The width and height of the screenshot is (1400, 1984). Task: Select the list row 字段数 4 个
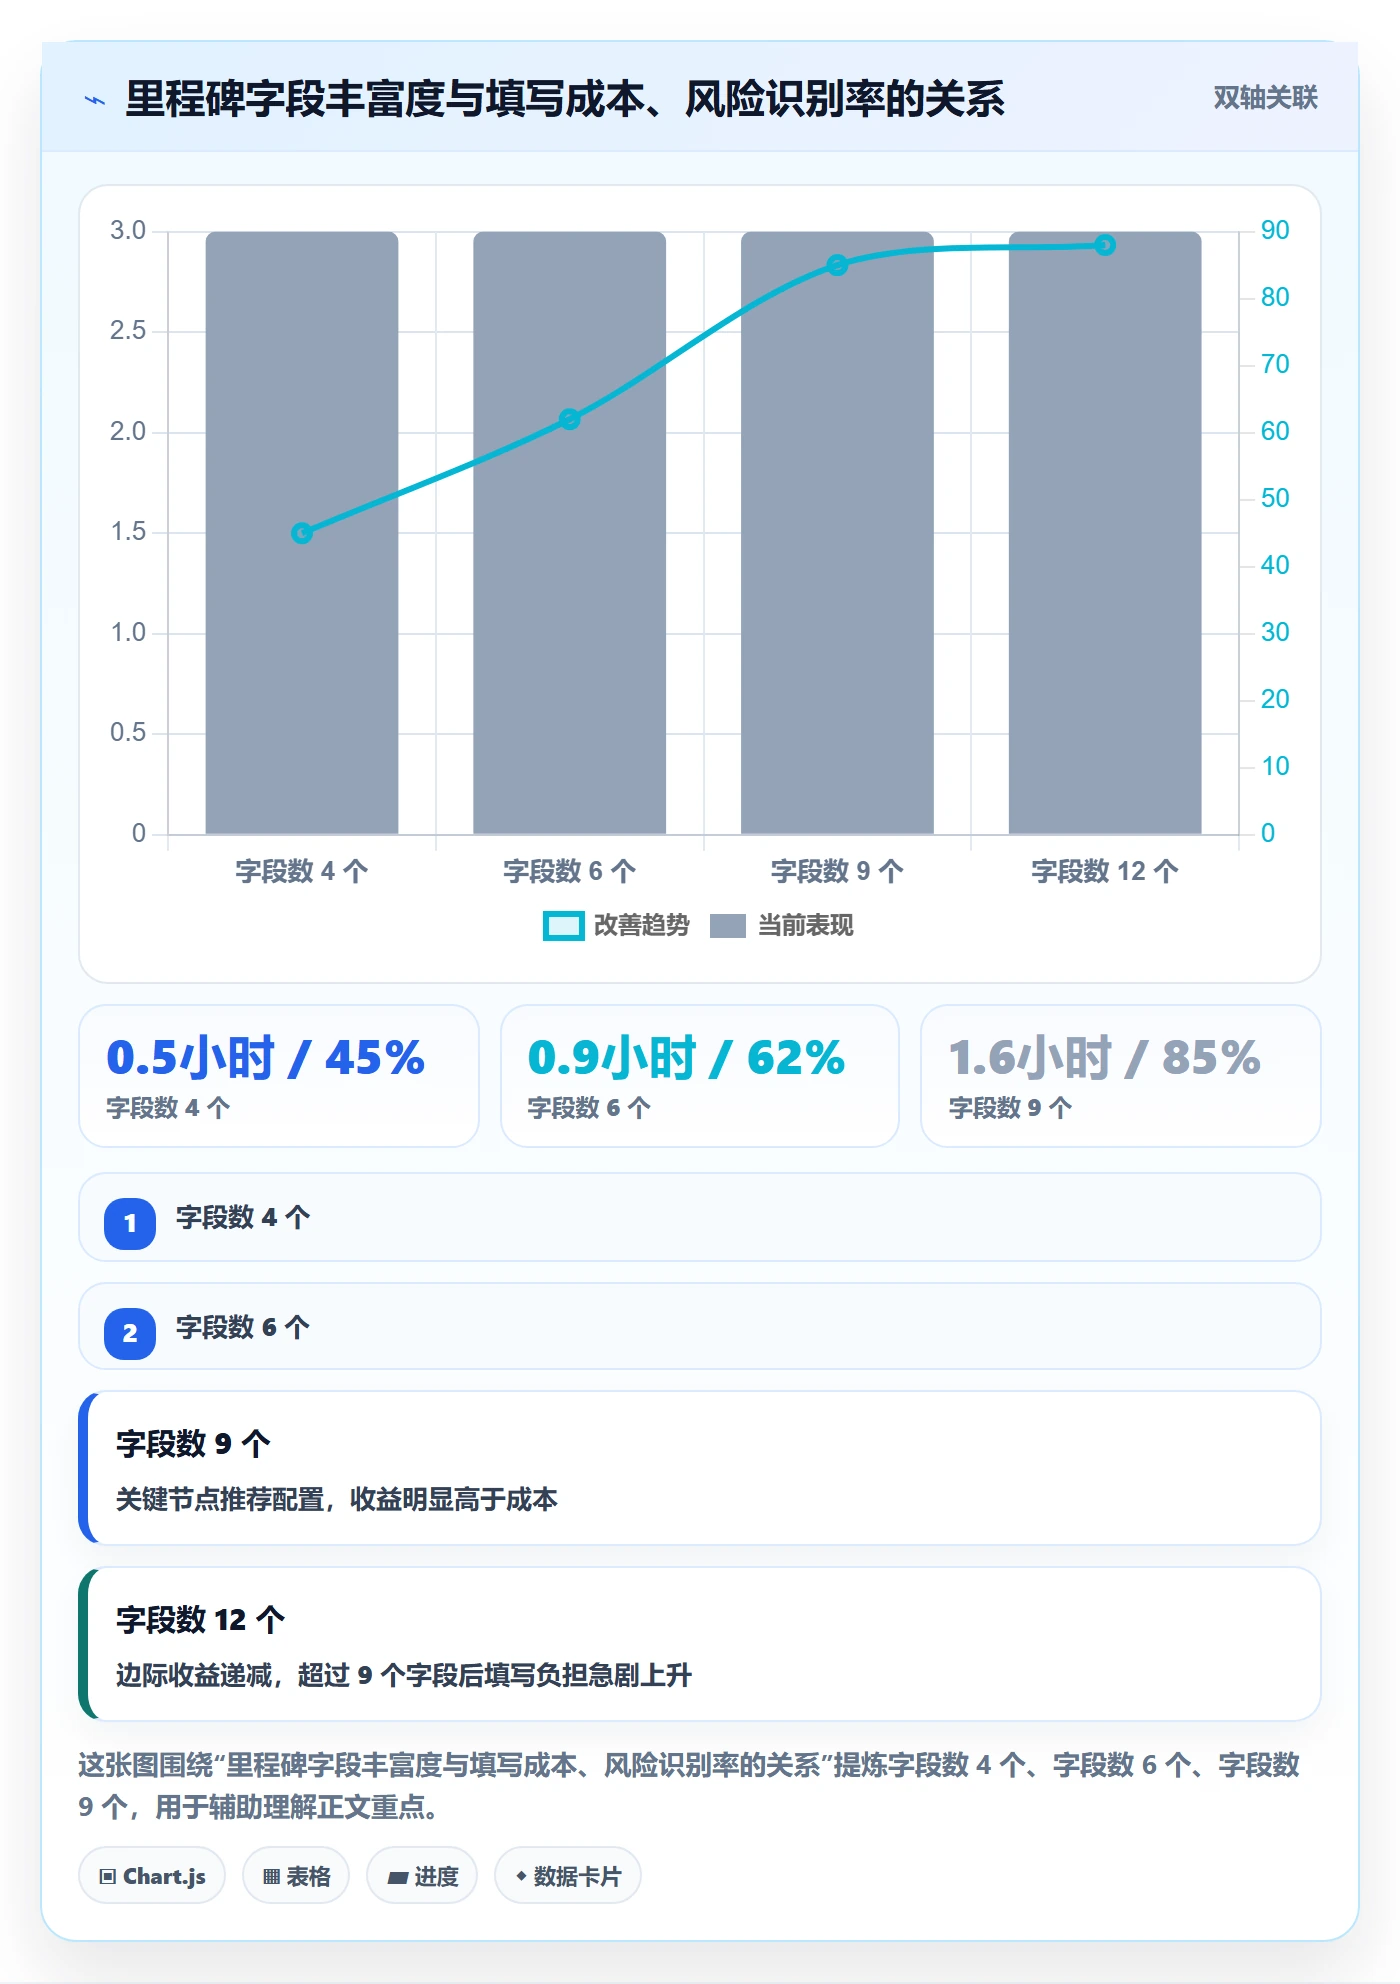coord(700,1218)
